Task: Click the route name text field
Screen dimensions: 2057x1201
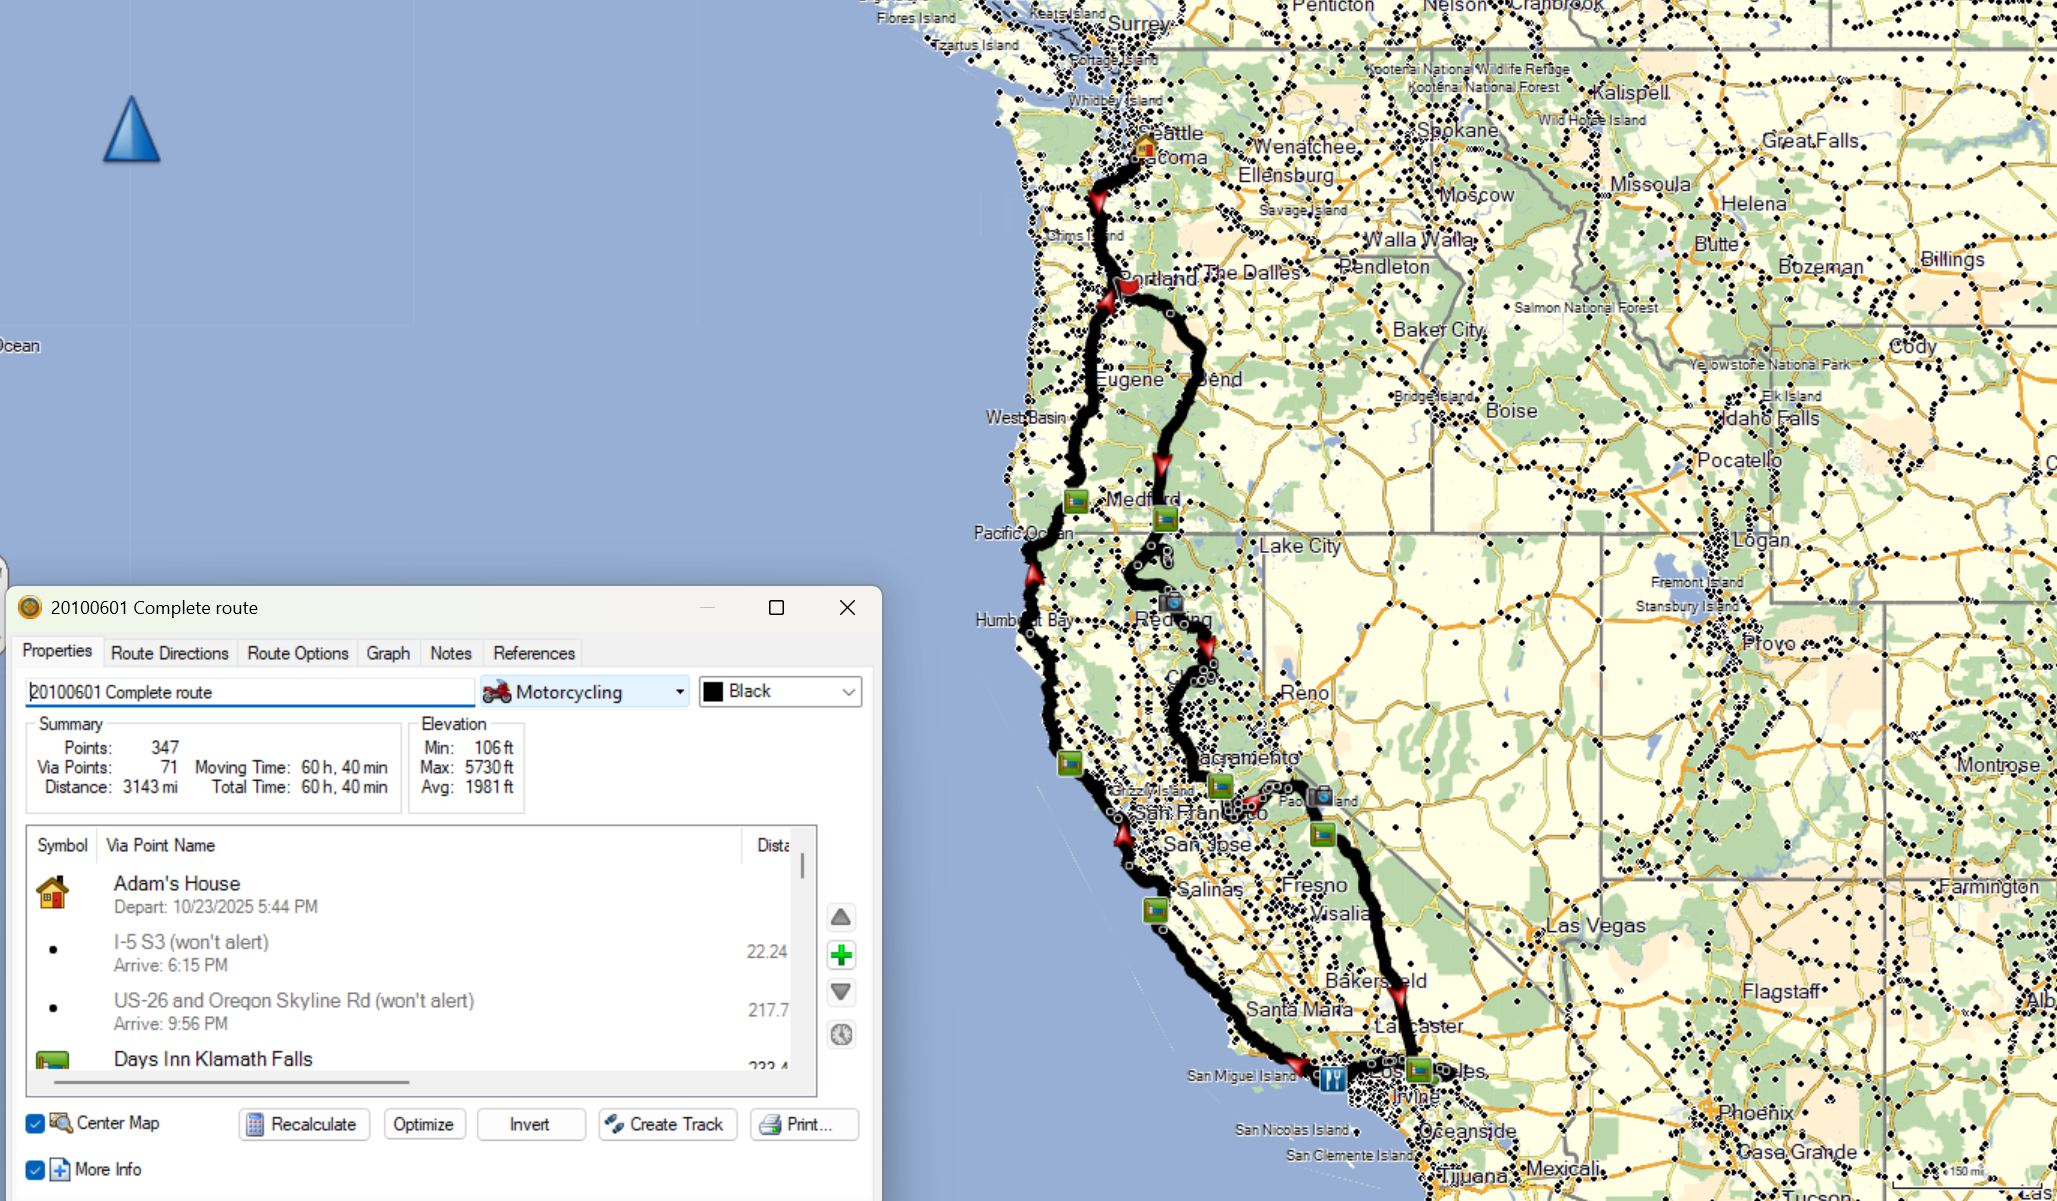Action: click(250, 692)
